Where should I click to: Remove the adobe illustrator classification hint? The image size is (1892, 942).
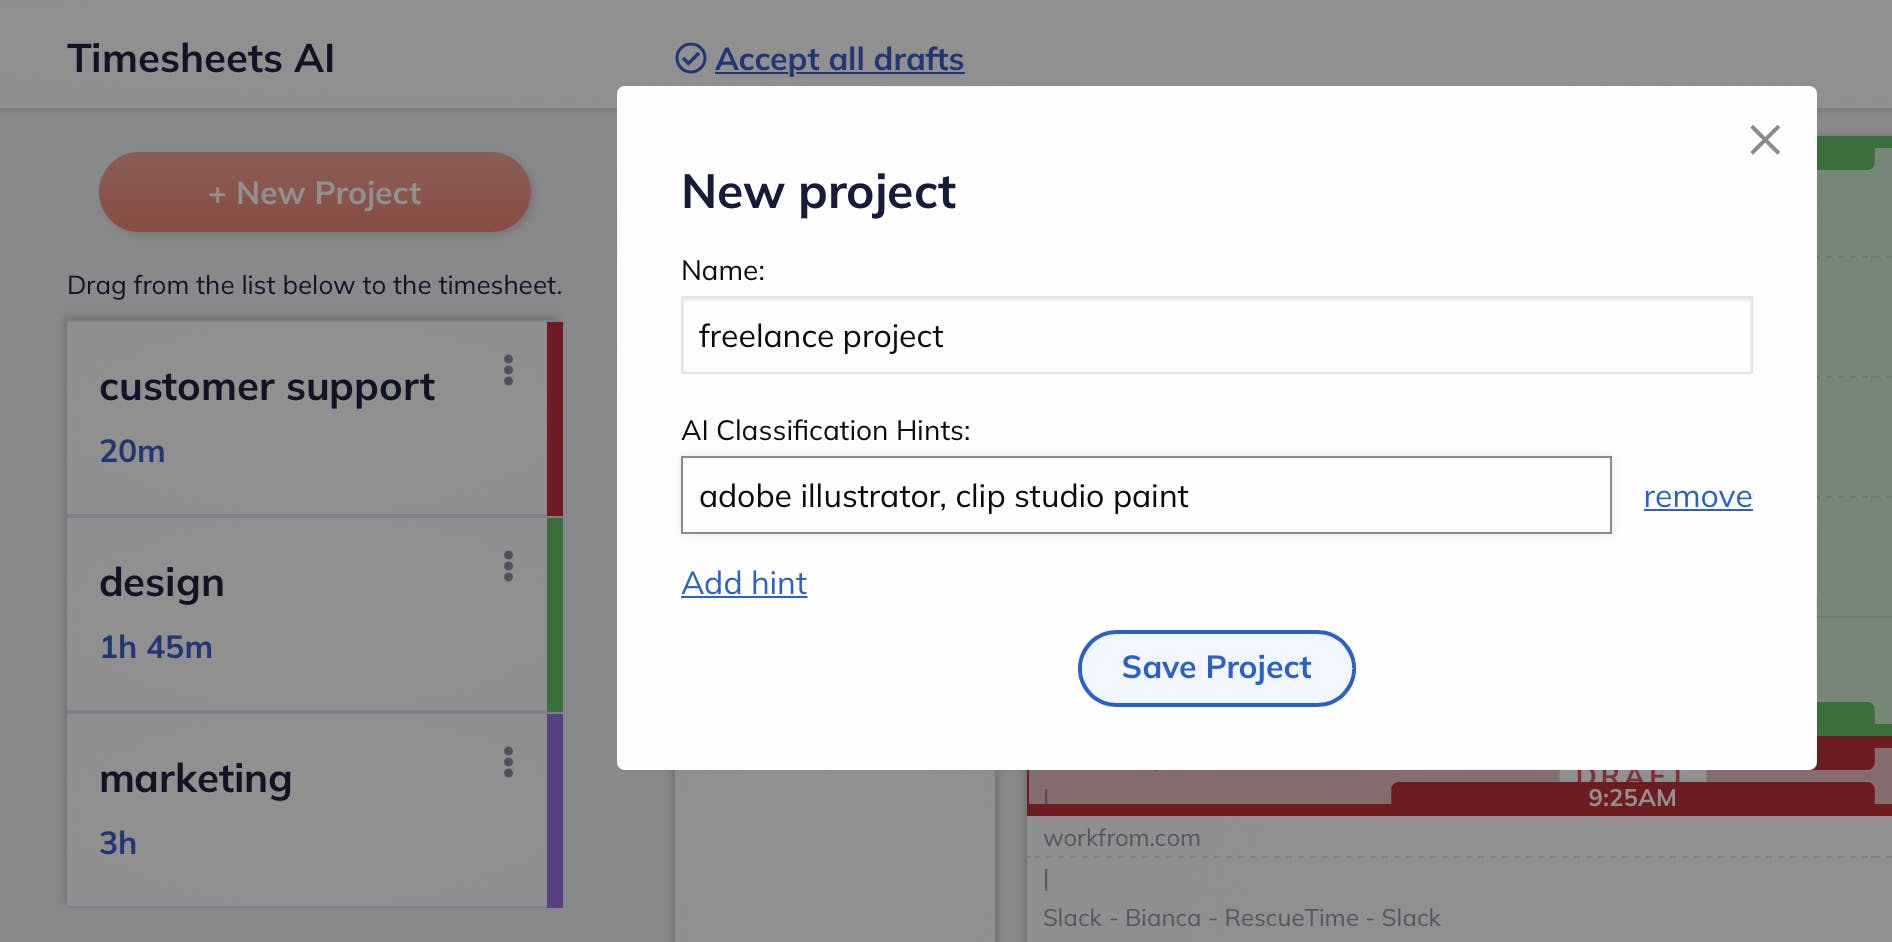1696,497
